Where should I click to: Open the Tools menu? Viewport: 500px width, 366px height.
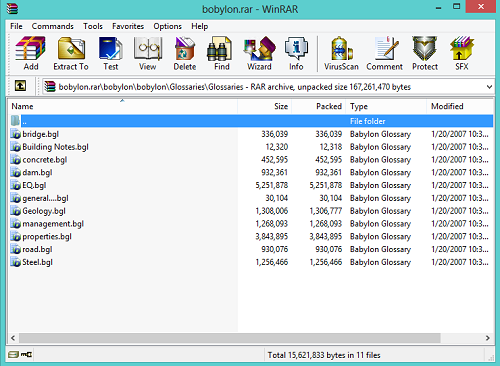(x=93, y=26)
